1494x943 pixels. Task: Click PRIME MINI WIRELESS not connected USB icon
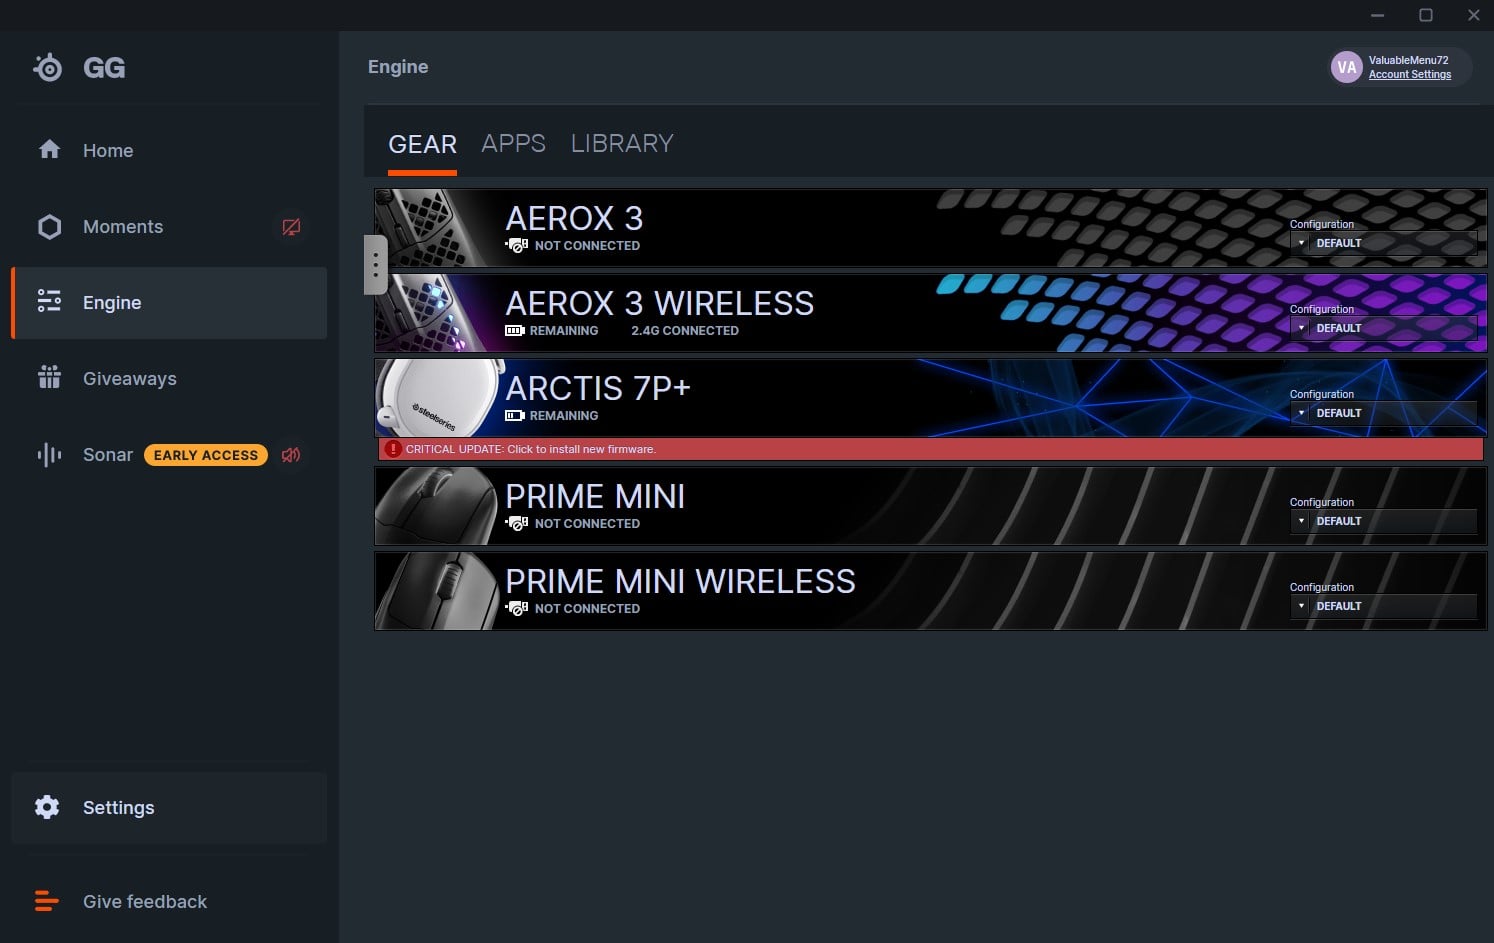pyautogui.click(x=516, y=608)
